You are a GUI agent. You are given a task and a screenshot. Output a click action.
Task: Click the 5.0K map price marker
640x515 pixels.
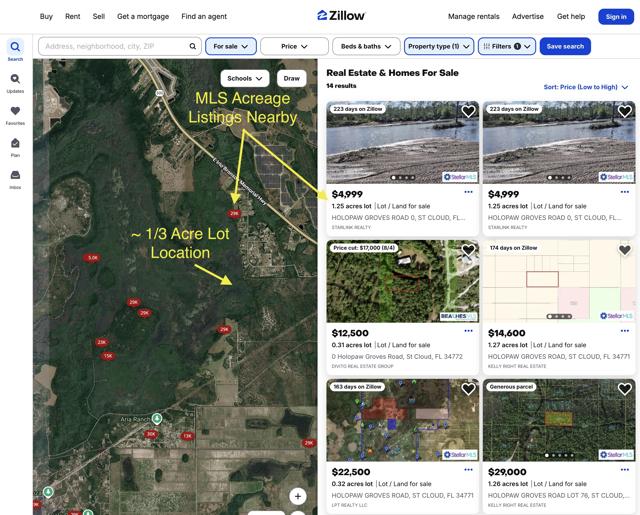click(x=92, y=258)
